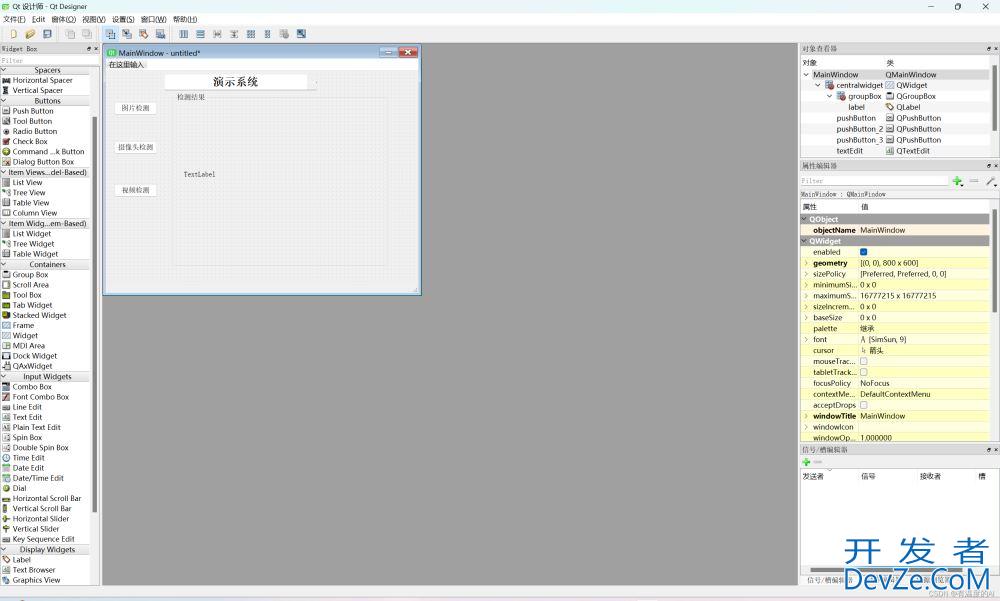Open the 帮助(H) menu

pos(185,19)
